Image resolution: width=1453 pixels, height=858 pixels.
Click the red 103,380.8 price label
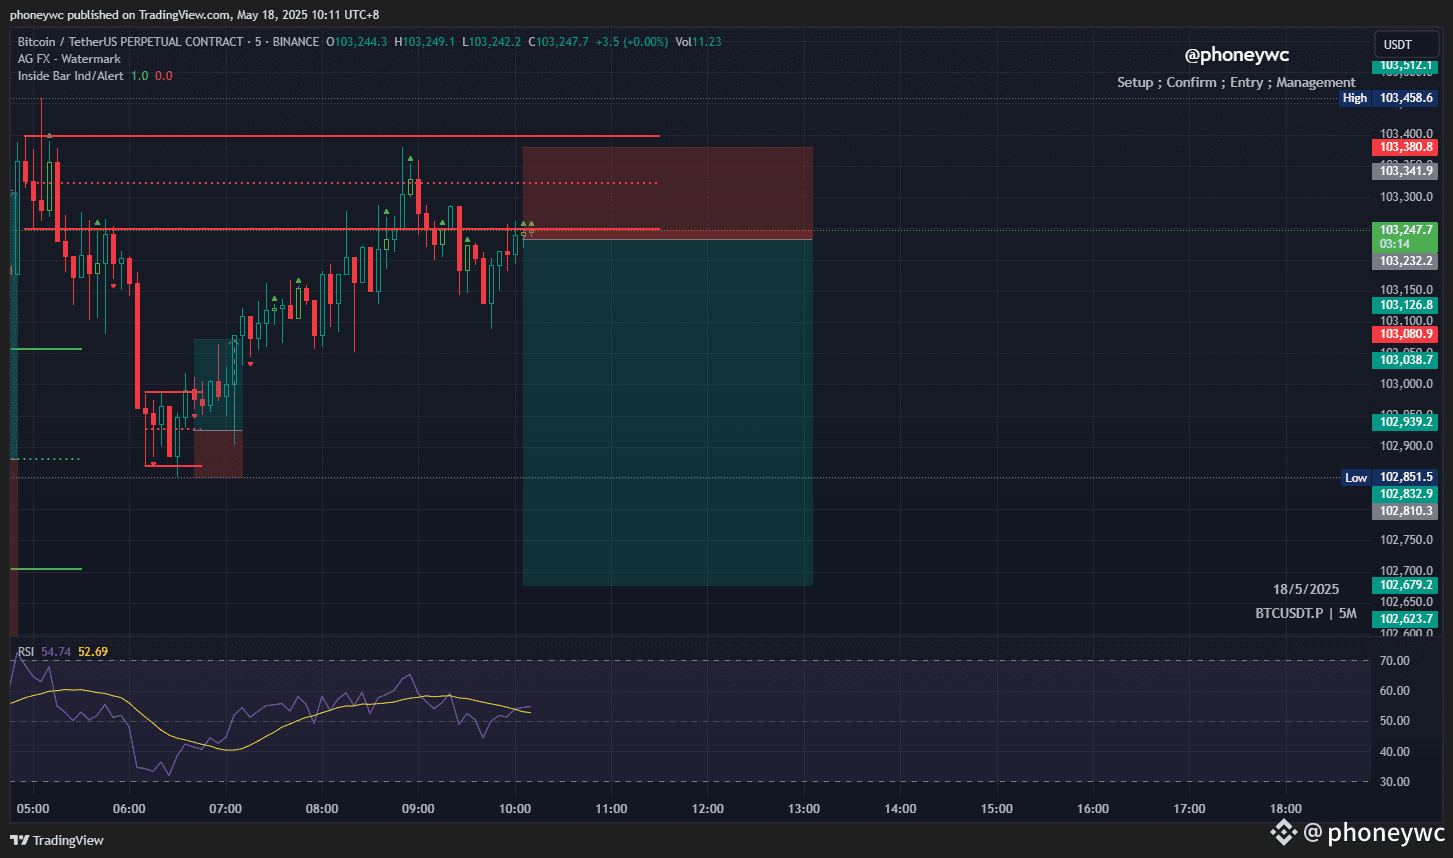[1406, 147]
